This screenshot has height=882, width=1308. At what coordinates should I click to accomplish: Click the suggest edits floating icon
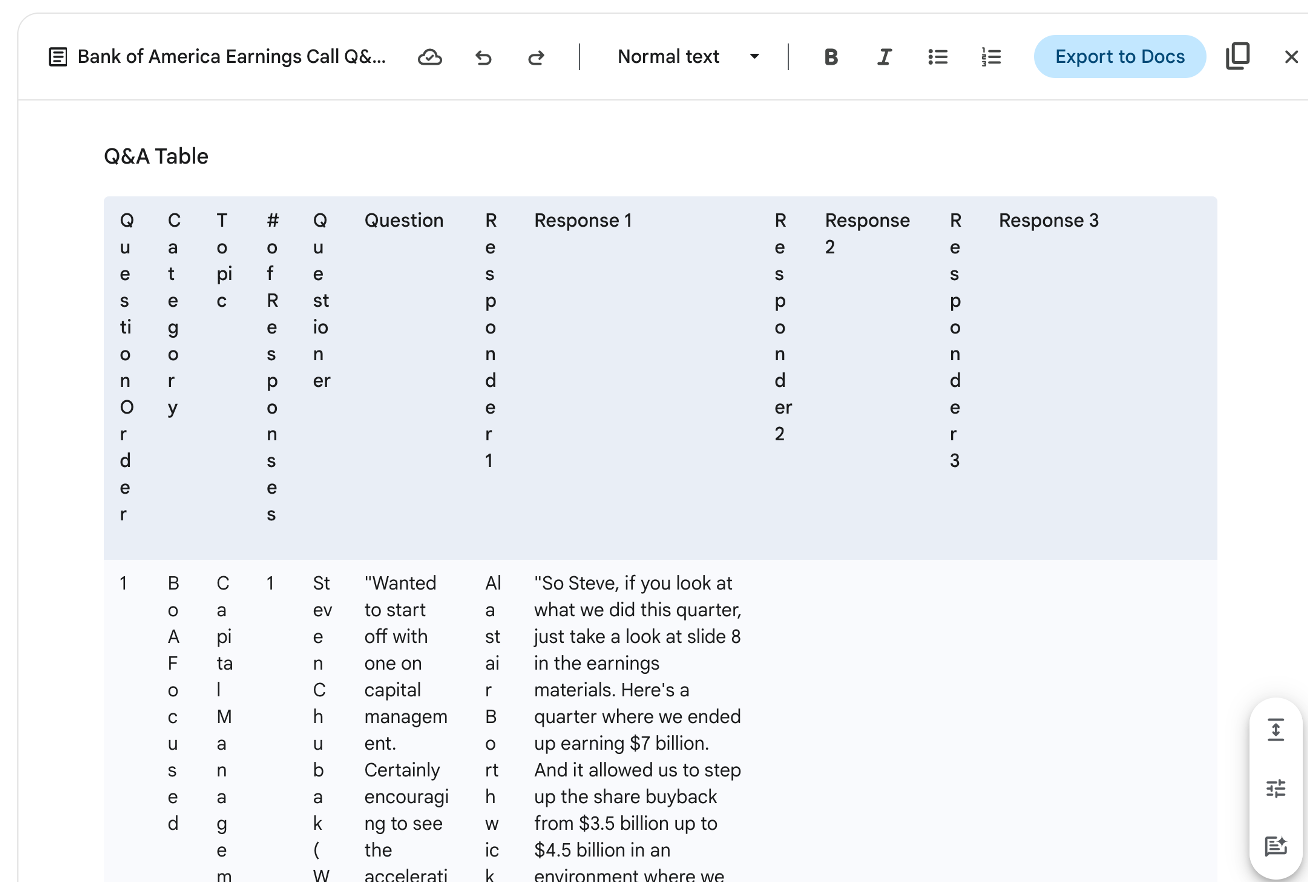click(1276, 846)
